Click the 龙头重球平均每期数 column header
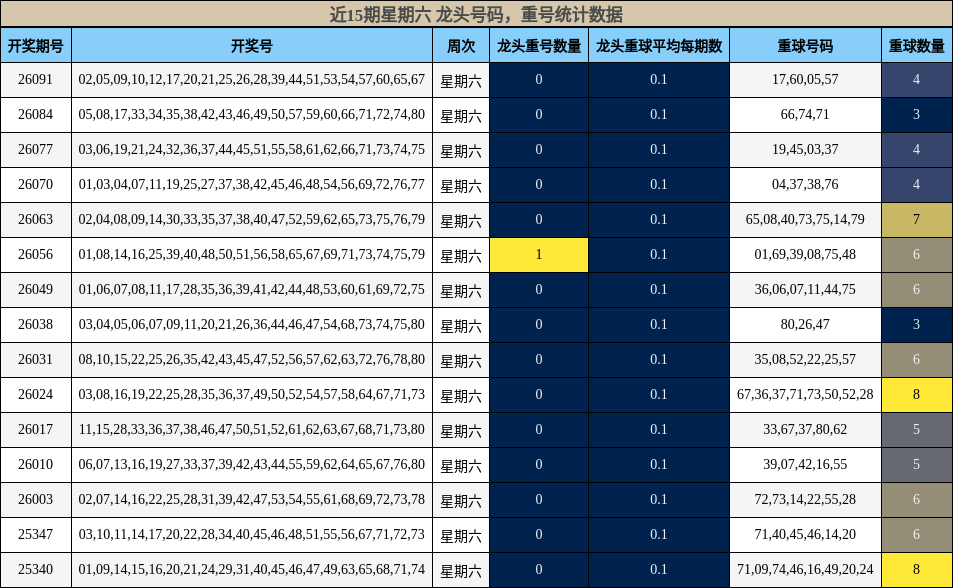953x588 pixels. (658, 44)
